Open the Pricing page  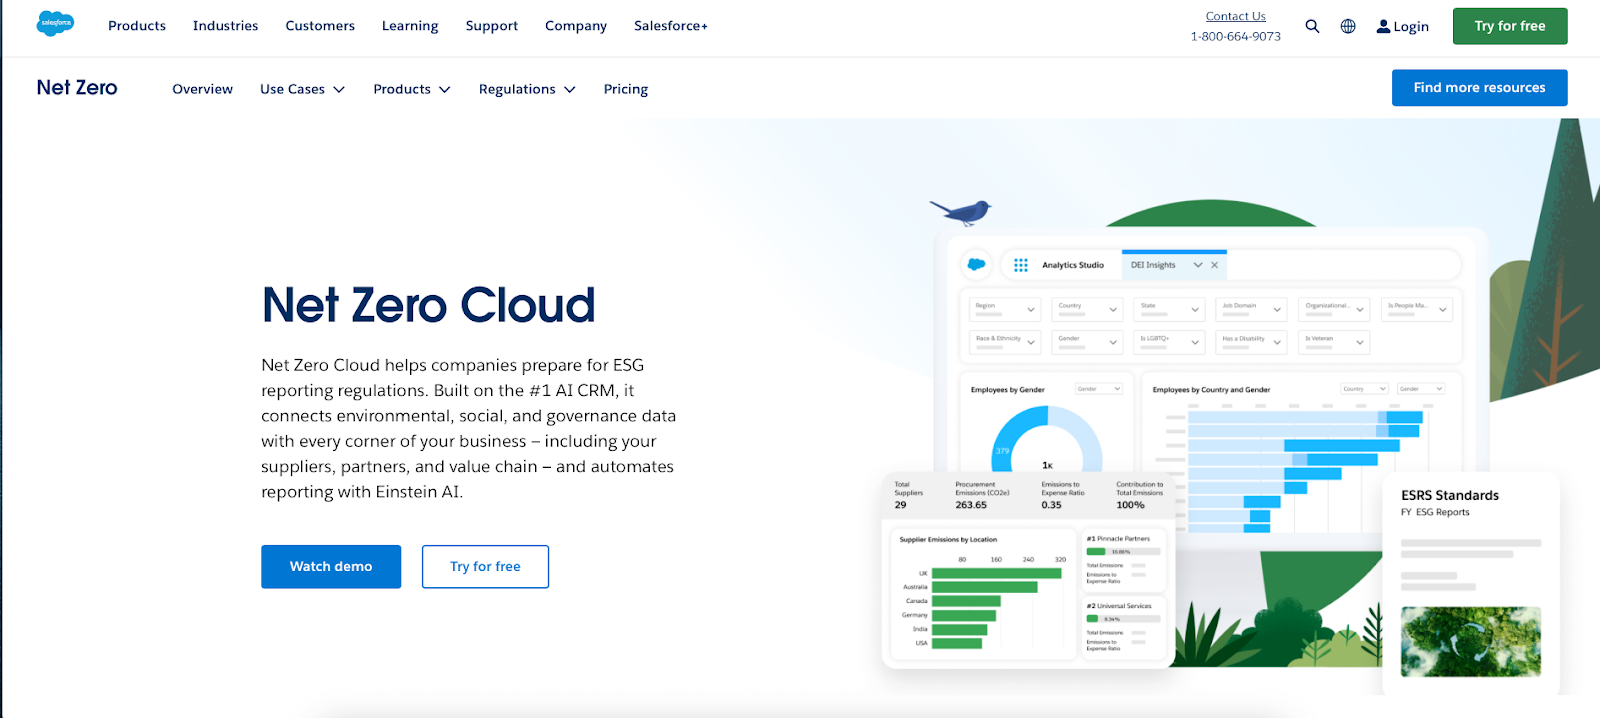[x=626, y=89]
